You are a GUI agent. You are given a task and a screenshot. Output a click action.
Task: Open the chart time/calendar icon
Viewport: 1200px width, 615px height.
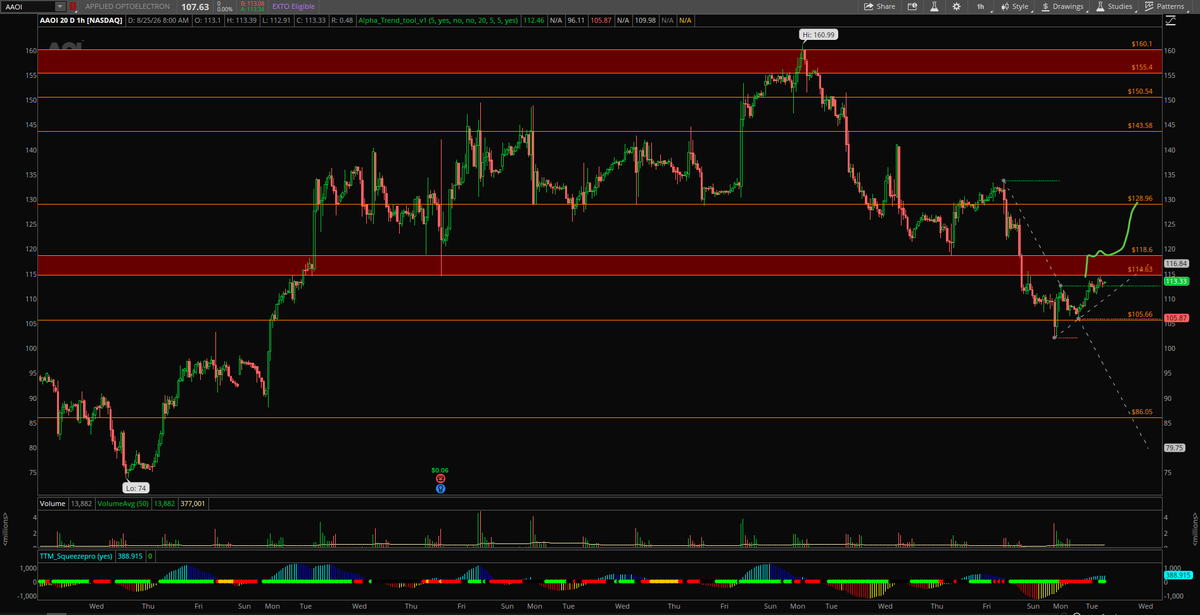point(911,6)
